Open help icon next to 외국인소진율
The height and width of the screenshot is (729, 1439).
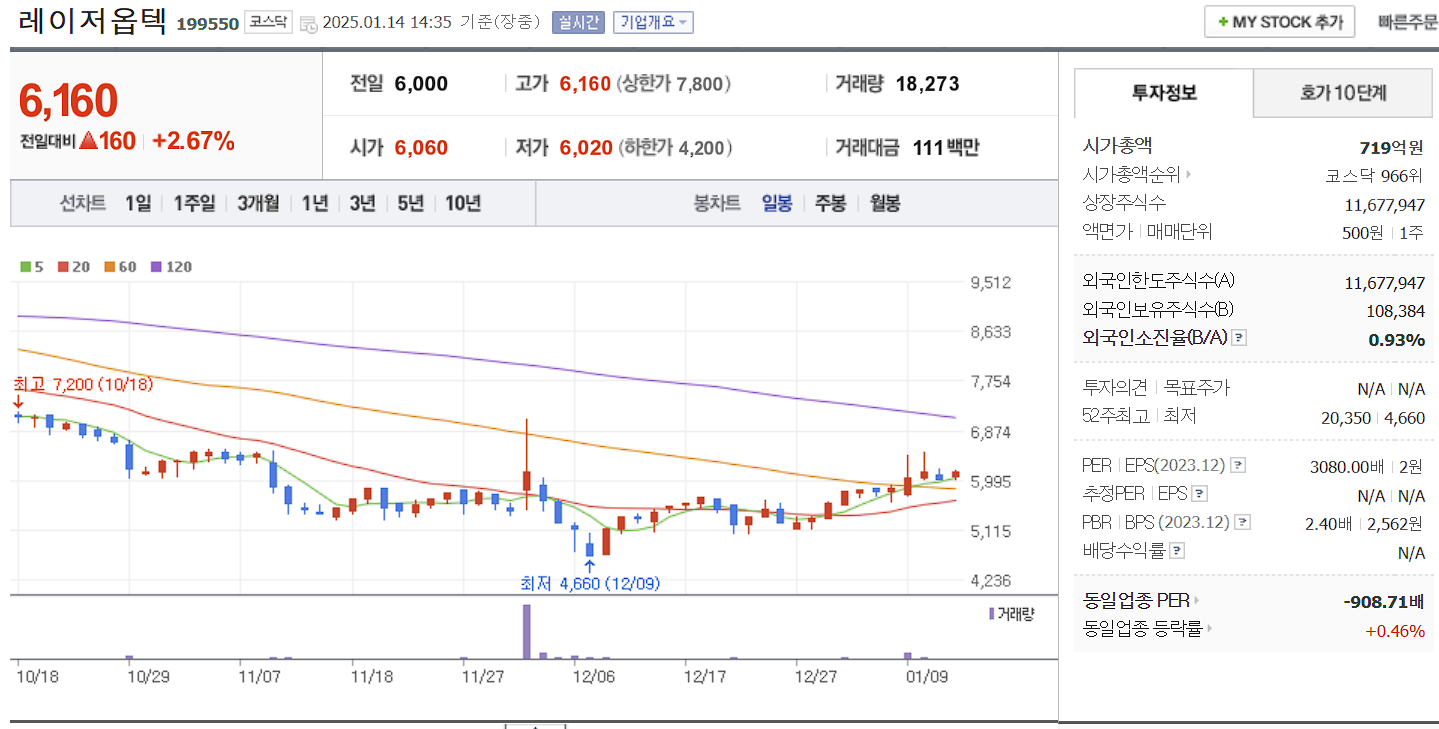1240,338
